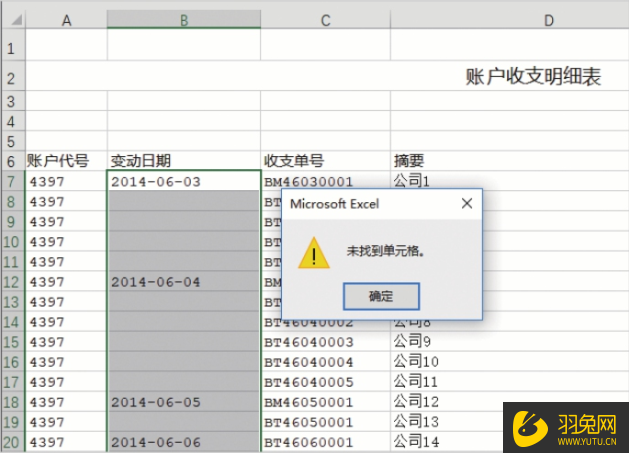Select date cell 2014-06-03

pos(184,181)
